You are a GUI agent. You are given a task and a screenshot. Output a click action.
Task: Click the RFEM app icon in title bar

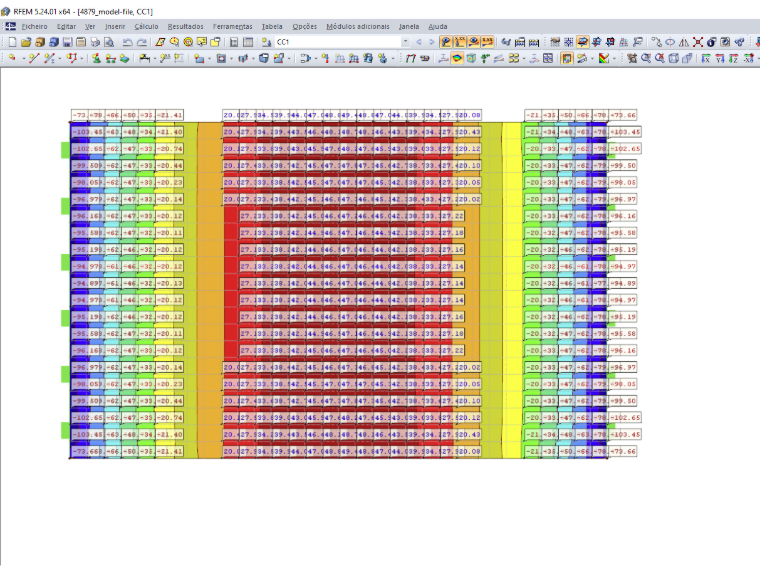[x=5, y=11]
